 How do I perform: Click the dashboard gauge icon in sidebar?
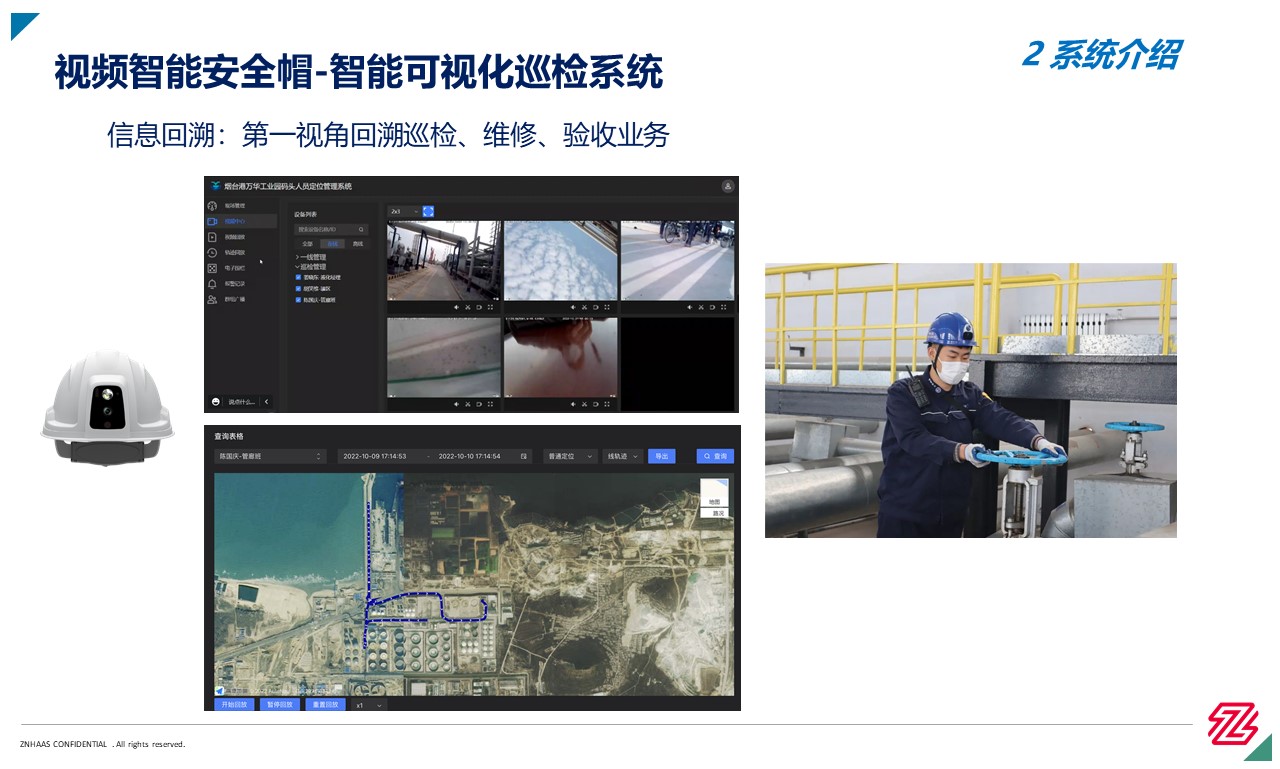212,206
